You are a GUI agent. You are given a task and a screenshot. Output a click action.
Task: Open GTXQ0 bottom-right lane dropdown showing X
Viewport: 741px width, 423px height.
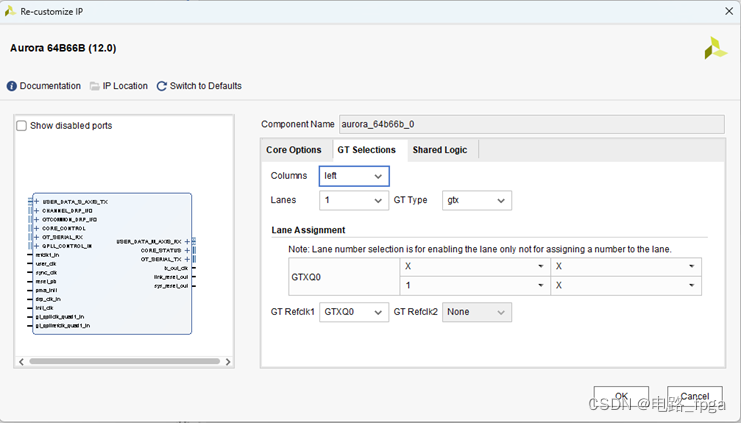626,286
